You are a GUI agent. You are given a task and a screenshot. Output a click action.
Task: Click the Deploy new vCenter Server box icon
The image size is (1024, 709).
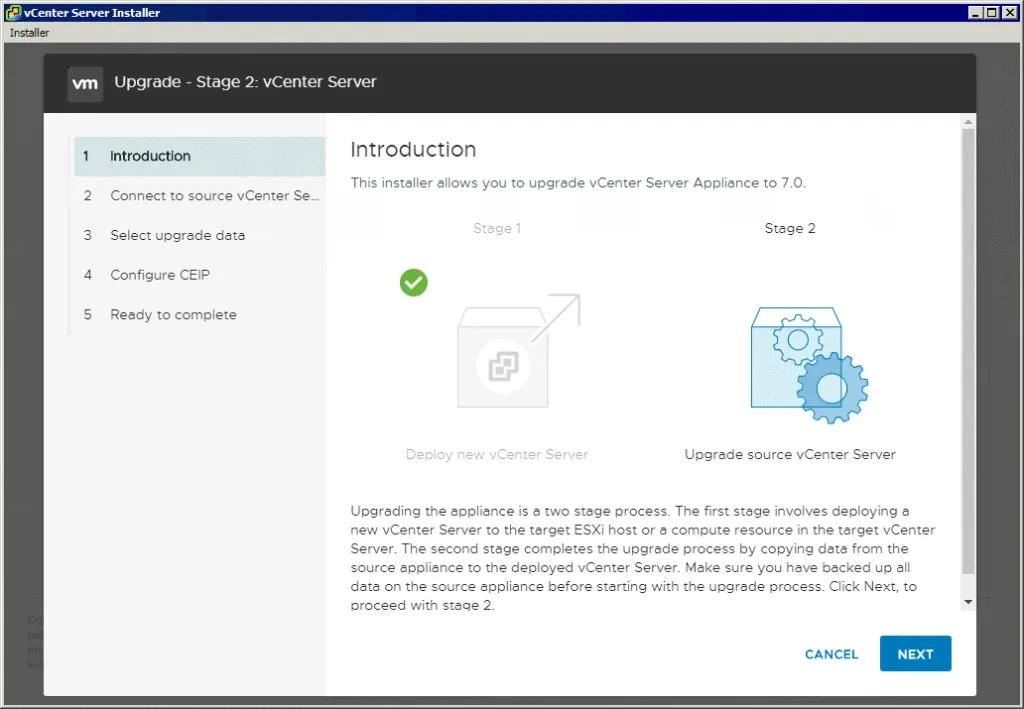(x=503, y=366)
